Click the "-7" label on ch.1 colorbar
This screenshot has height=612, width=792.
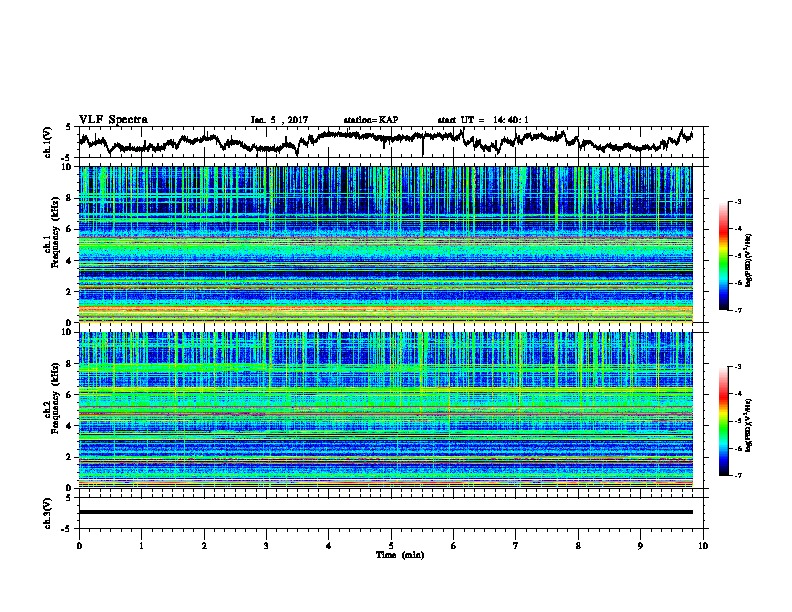pos(737,310)
